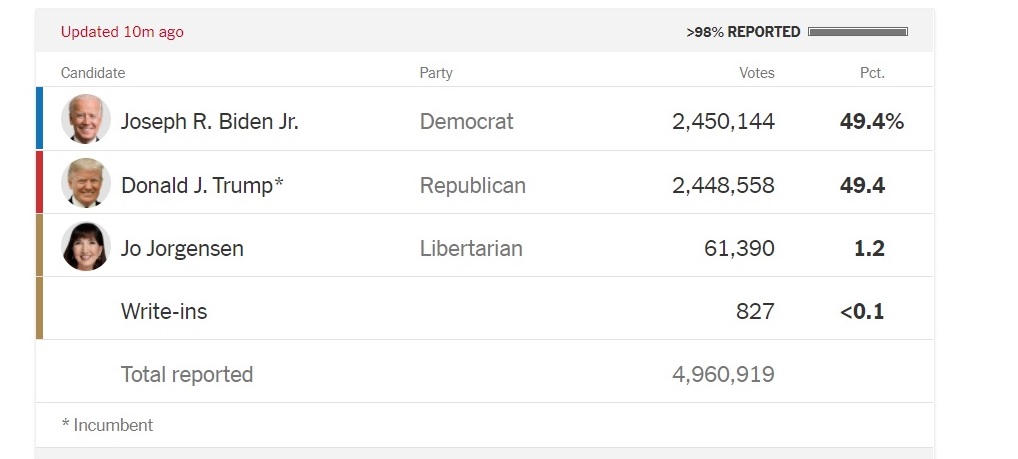The width and height of the screenshot is (1018, 459).
Task: Click the Pct. column header
Action: point(872,73)
